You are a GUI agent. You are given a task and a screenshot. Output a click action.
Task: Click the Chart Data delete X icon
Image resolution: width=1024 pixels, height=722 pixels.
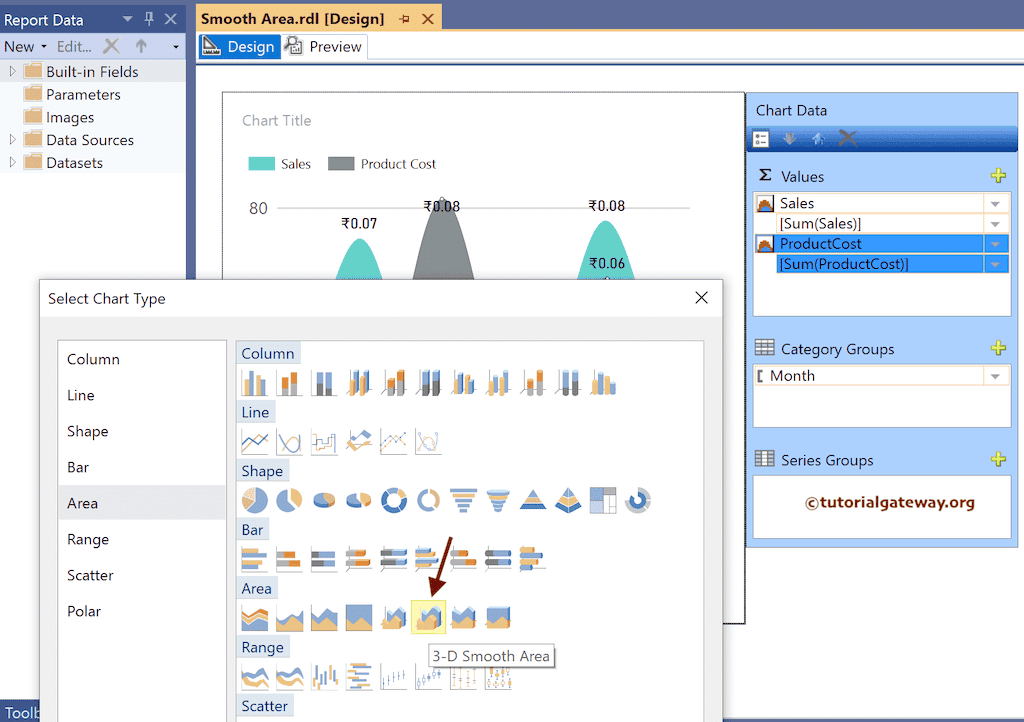(x=848, y=138)
